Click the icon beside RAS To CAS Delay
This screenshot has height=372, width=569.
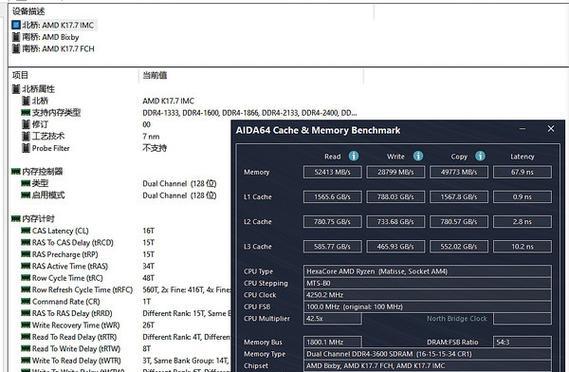(x=25, y=242)
